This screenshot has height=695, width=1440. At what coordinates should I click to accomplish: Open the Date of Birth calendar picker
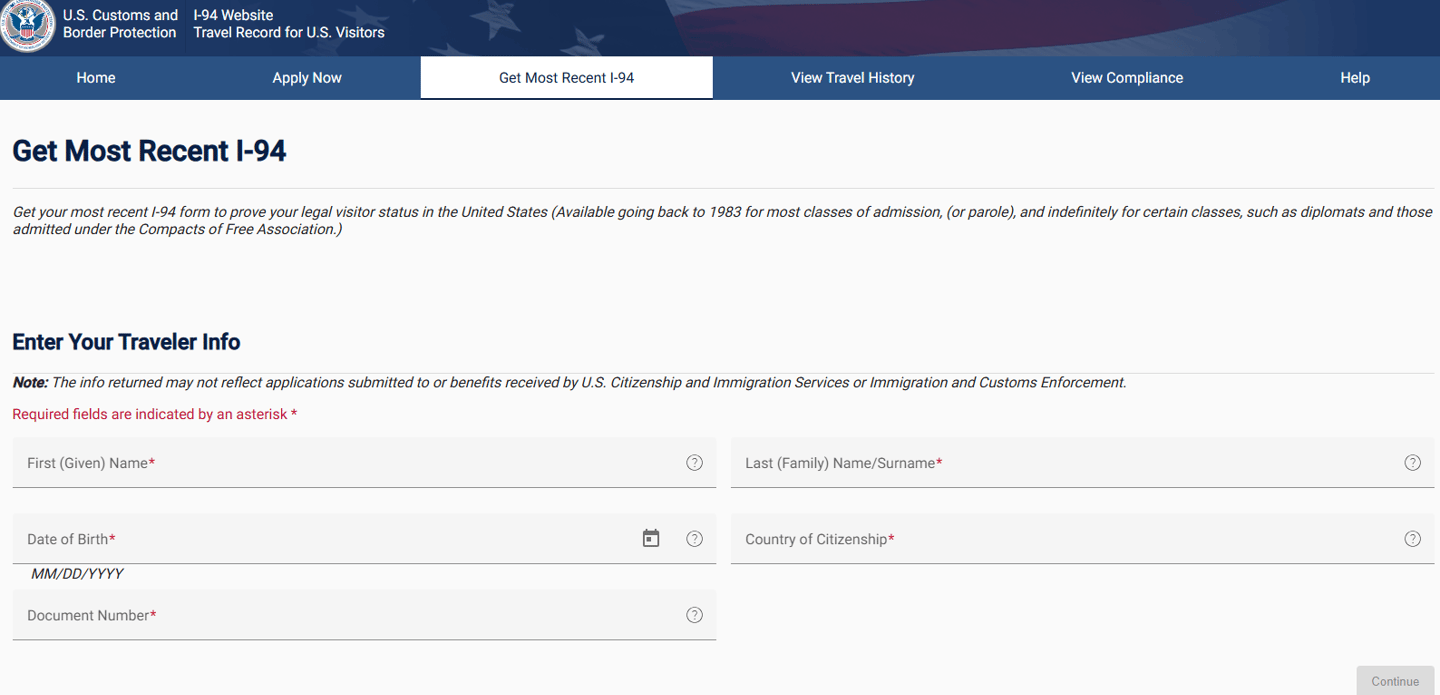point(651,539)
